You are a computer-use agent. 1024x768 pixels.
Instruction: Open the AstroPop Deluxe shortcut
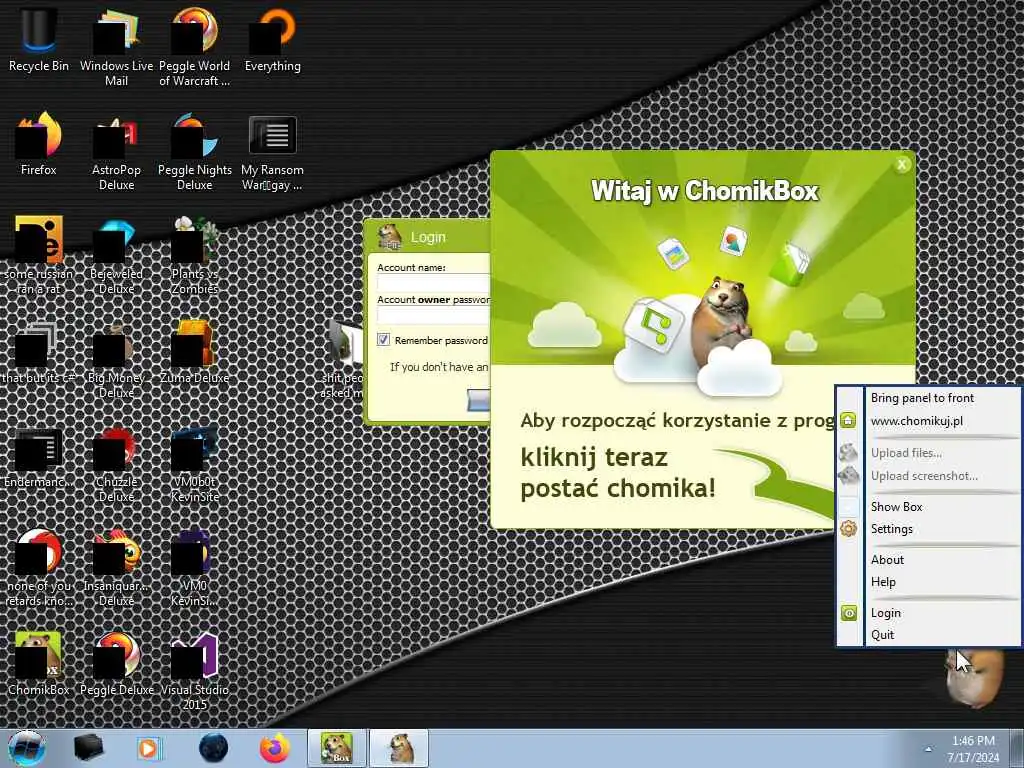tap(116, 152)
